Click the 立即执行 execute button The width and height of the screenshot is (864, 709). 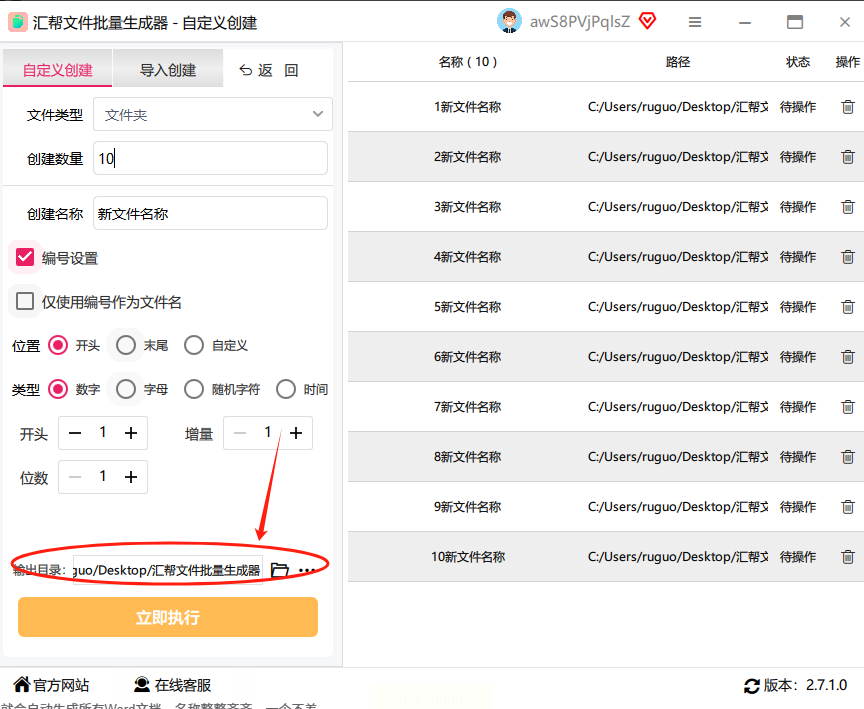click(168, 617)
